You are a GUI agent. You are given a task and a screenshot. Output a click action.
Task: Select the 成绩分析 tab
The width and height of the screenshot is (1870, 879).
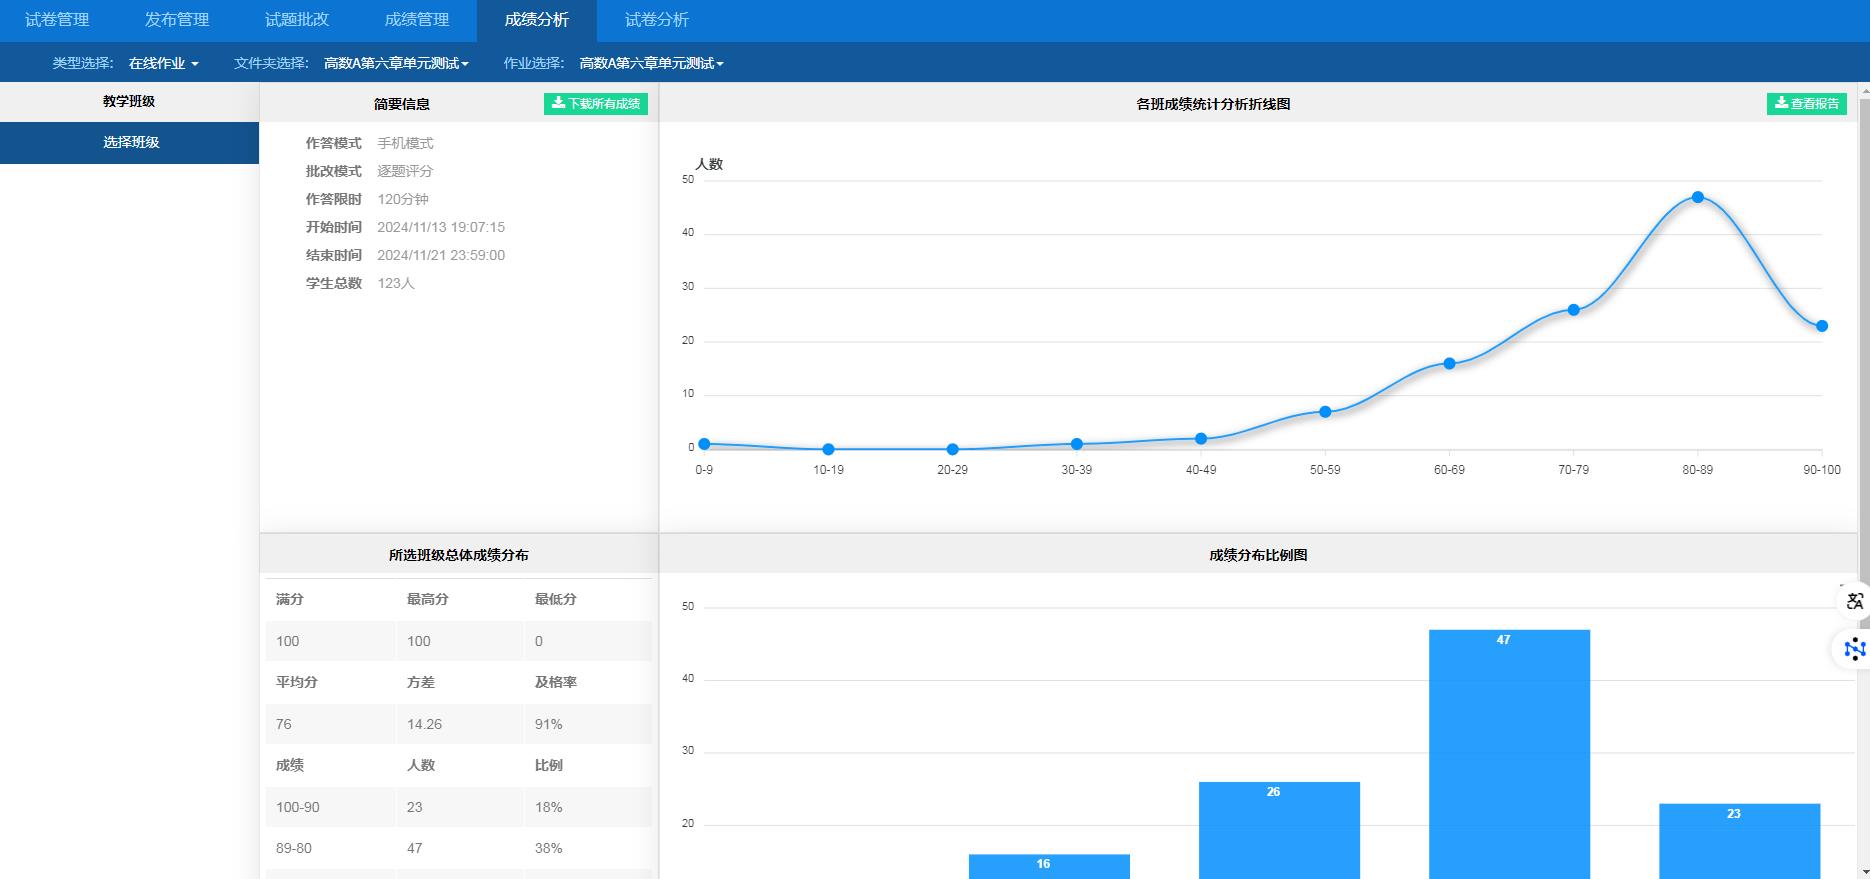tap(537, 20)
